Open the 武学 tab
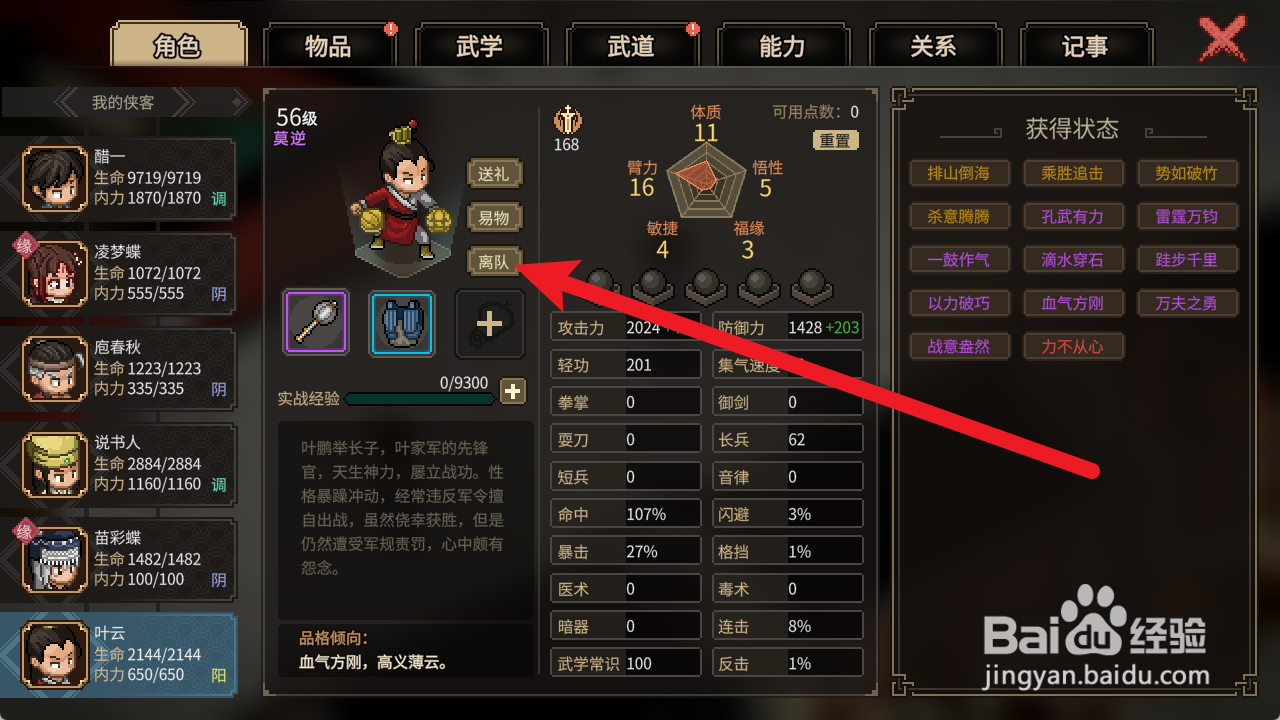1280x720 pixels. [x=479, y=46]
